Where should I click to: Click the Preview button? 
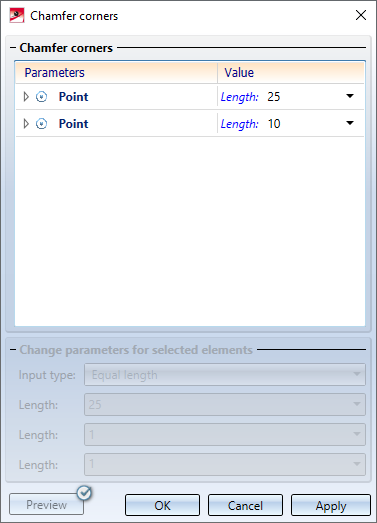46,504
